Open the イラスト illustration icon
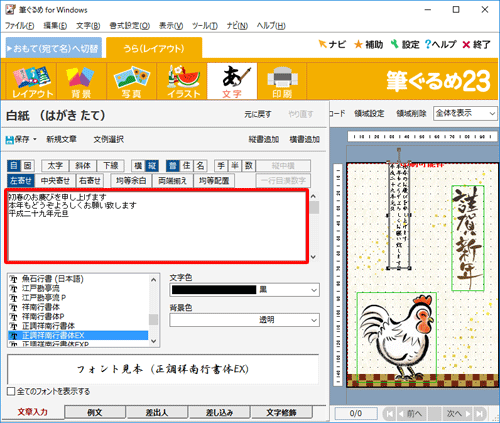This screenshot has width=500, height=423. coord(182,82)
